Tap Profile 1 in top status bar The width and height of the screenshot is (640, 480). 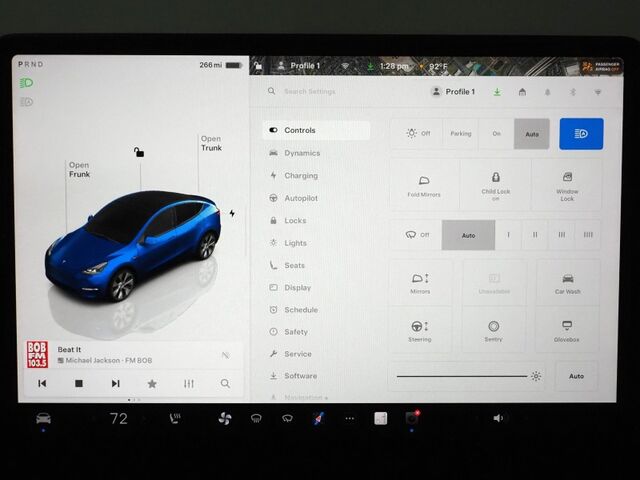pyautogui.click(x=299, y=66)
